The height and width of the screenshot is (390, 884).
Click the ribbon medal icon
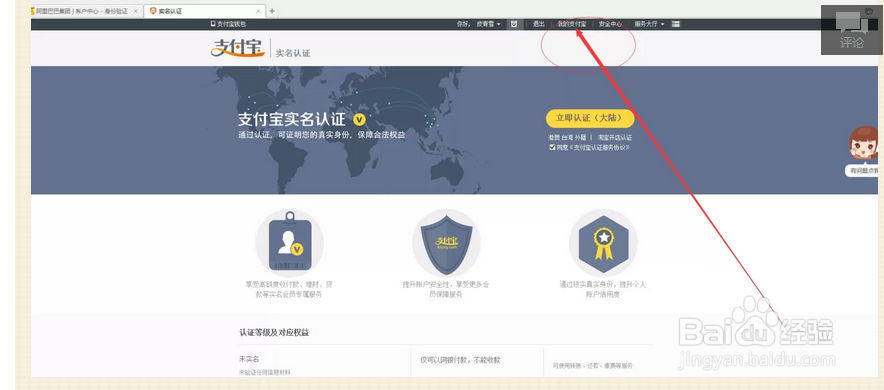(x=603, y=242)
